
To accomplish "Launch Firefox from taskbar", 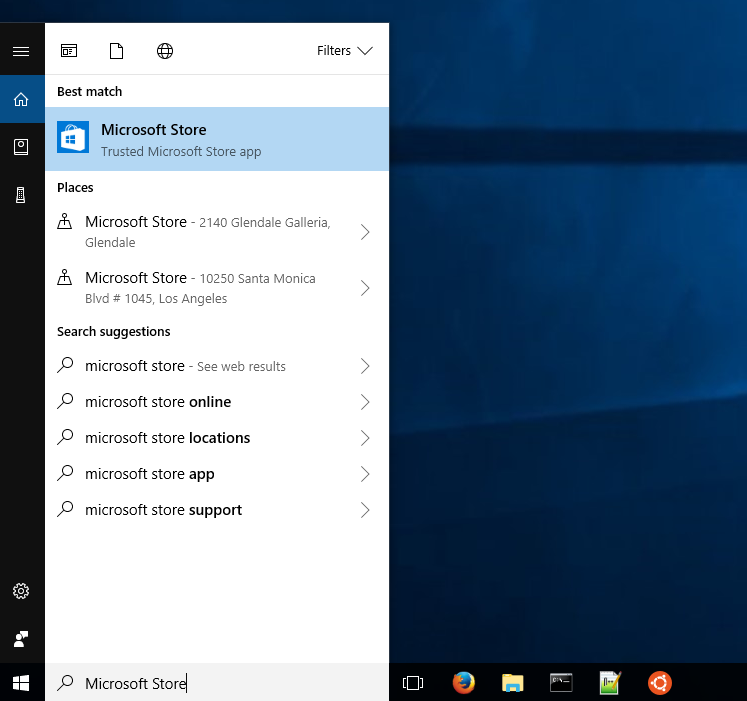I will click(464, 682).
